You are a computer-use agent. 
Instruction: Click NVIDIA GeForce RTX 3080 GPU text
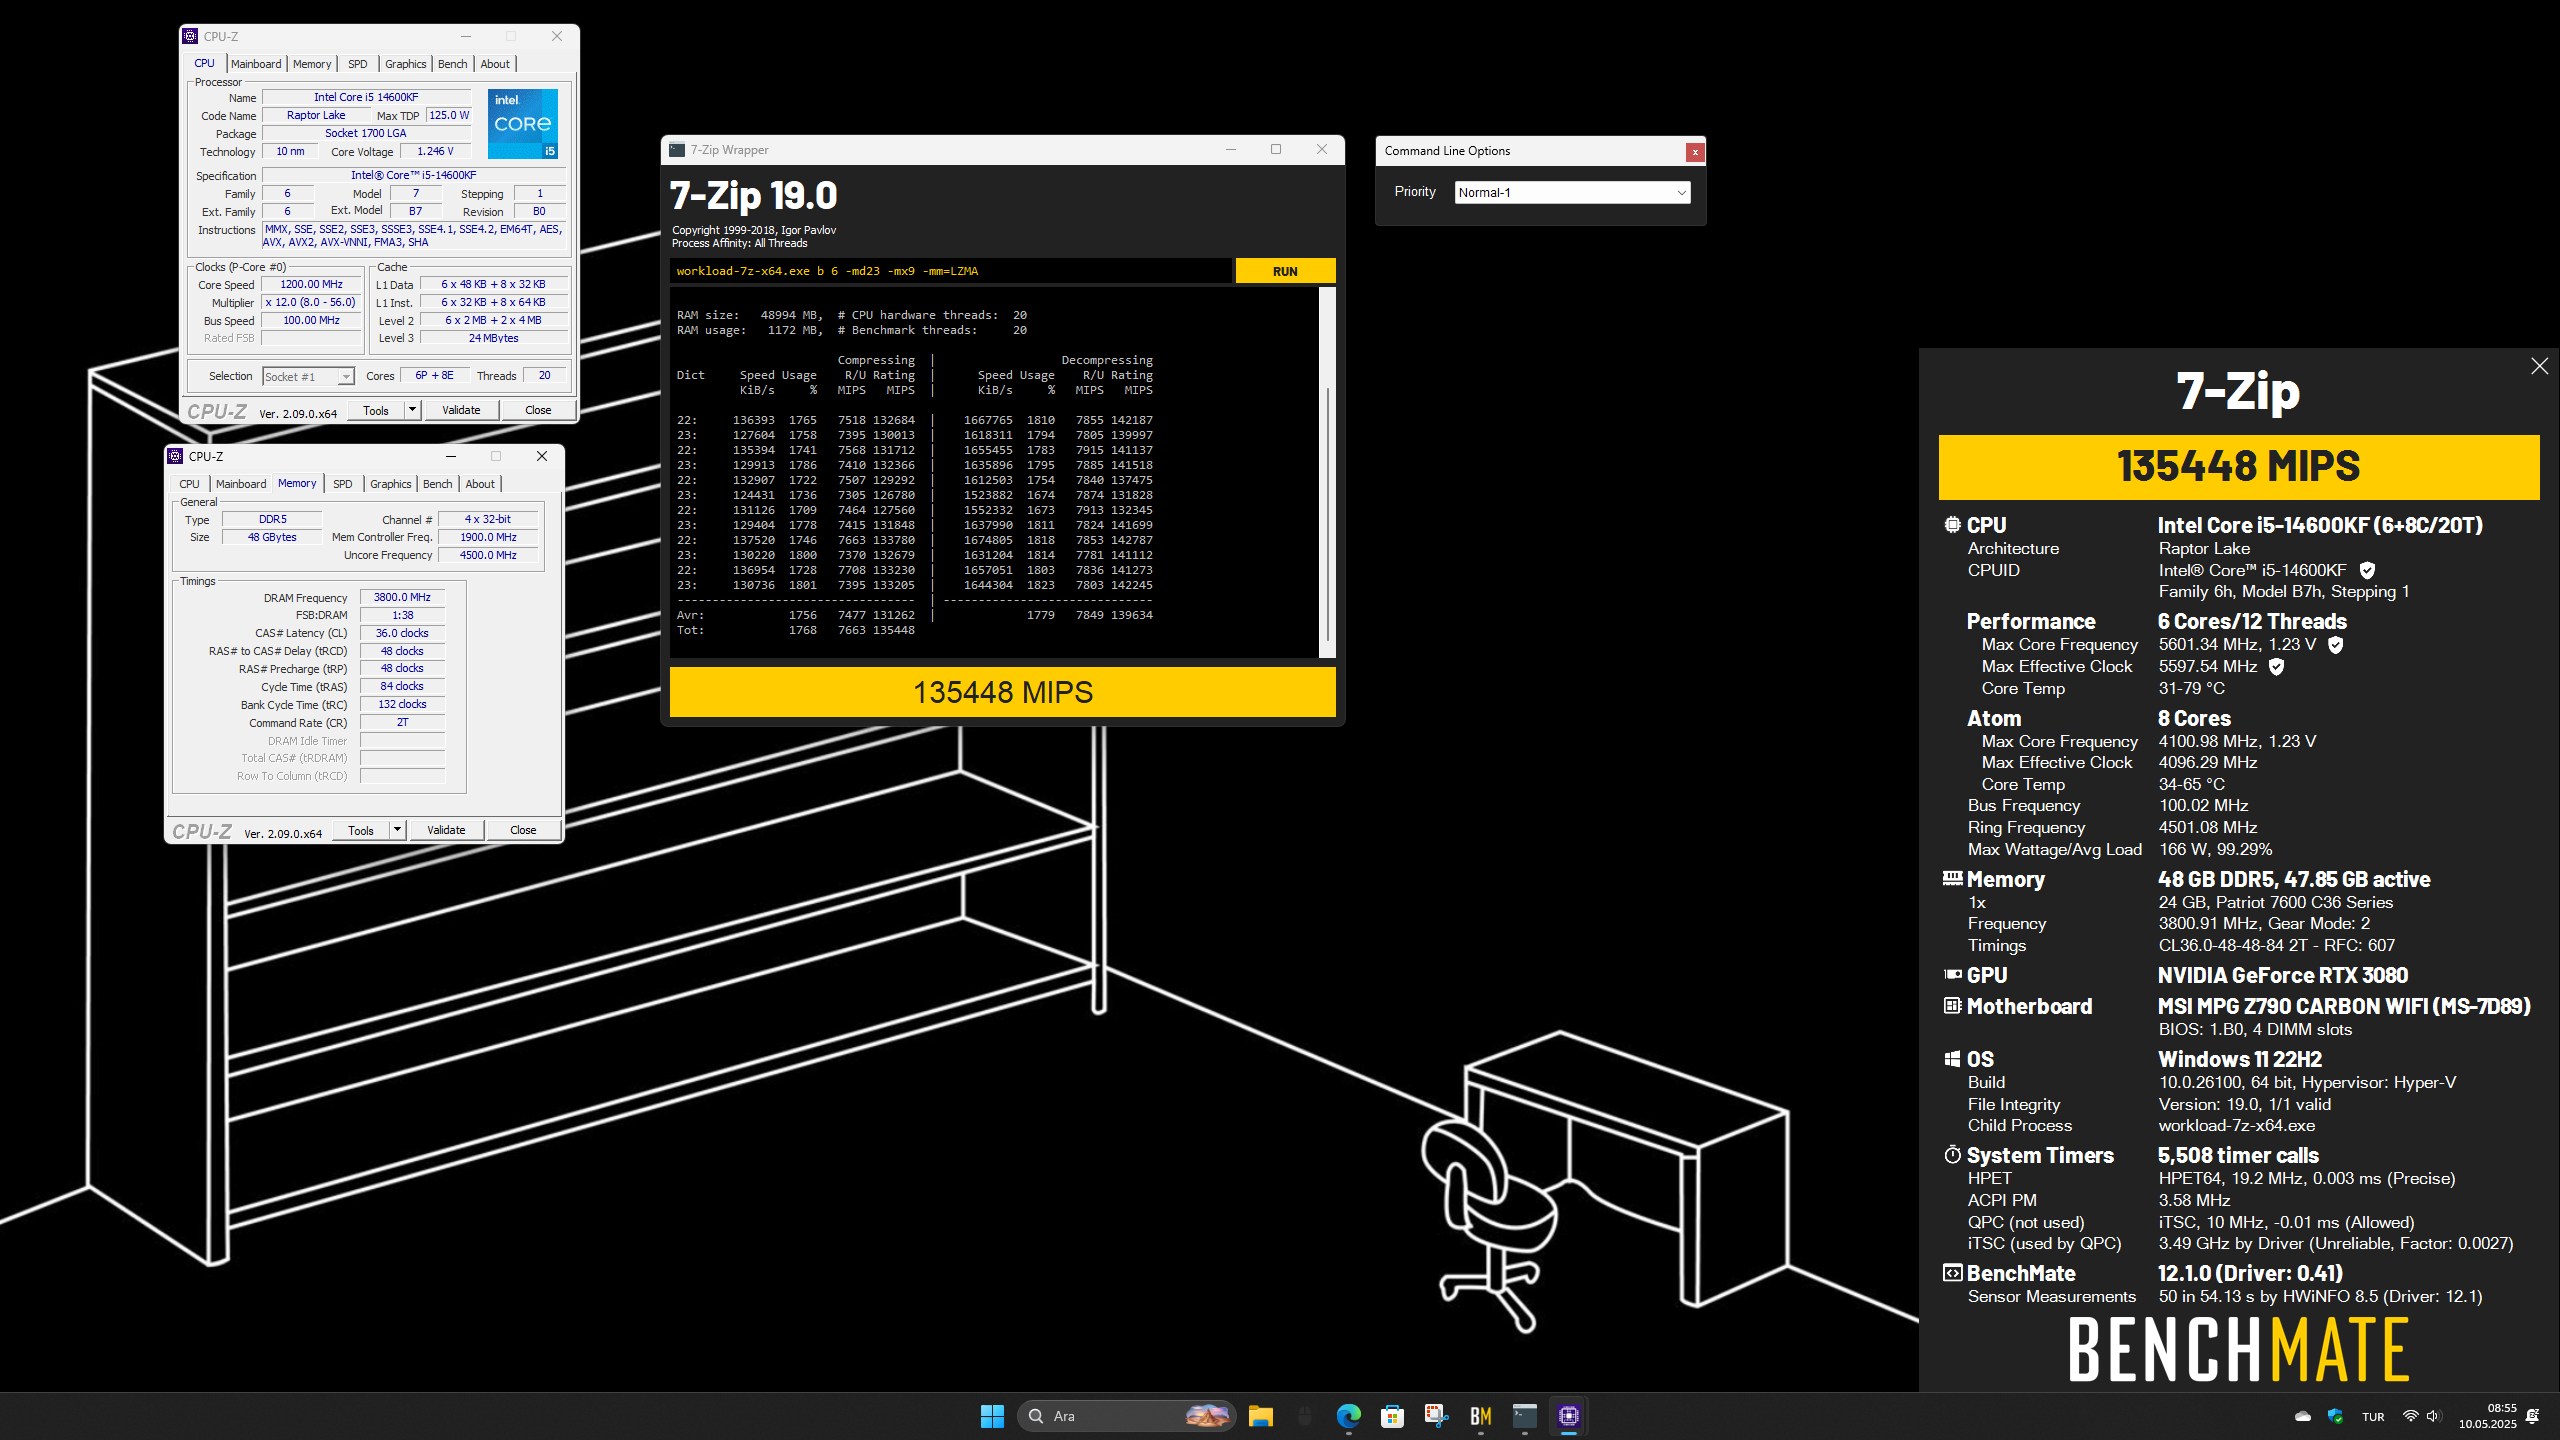2283,975
